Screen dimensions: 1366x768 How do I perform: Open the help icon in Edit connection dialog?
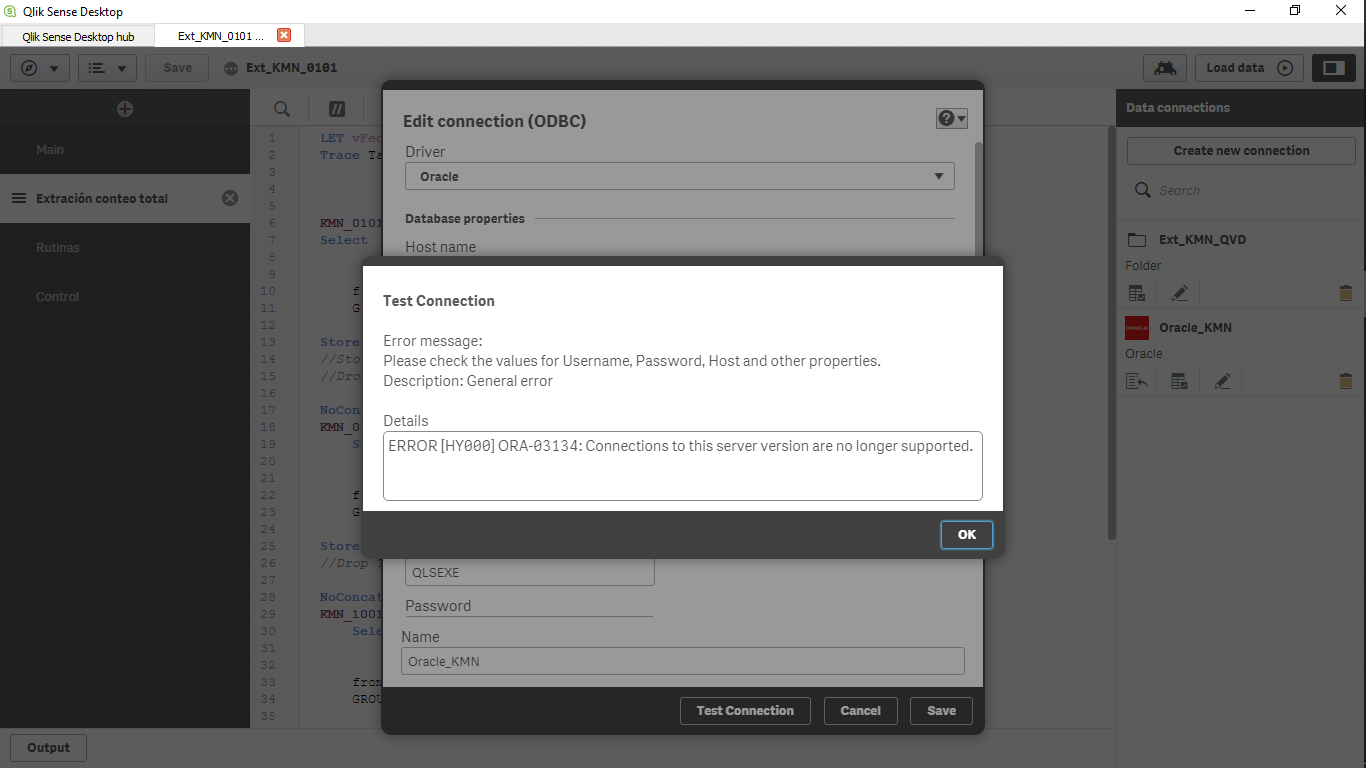(951, 118)
